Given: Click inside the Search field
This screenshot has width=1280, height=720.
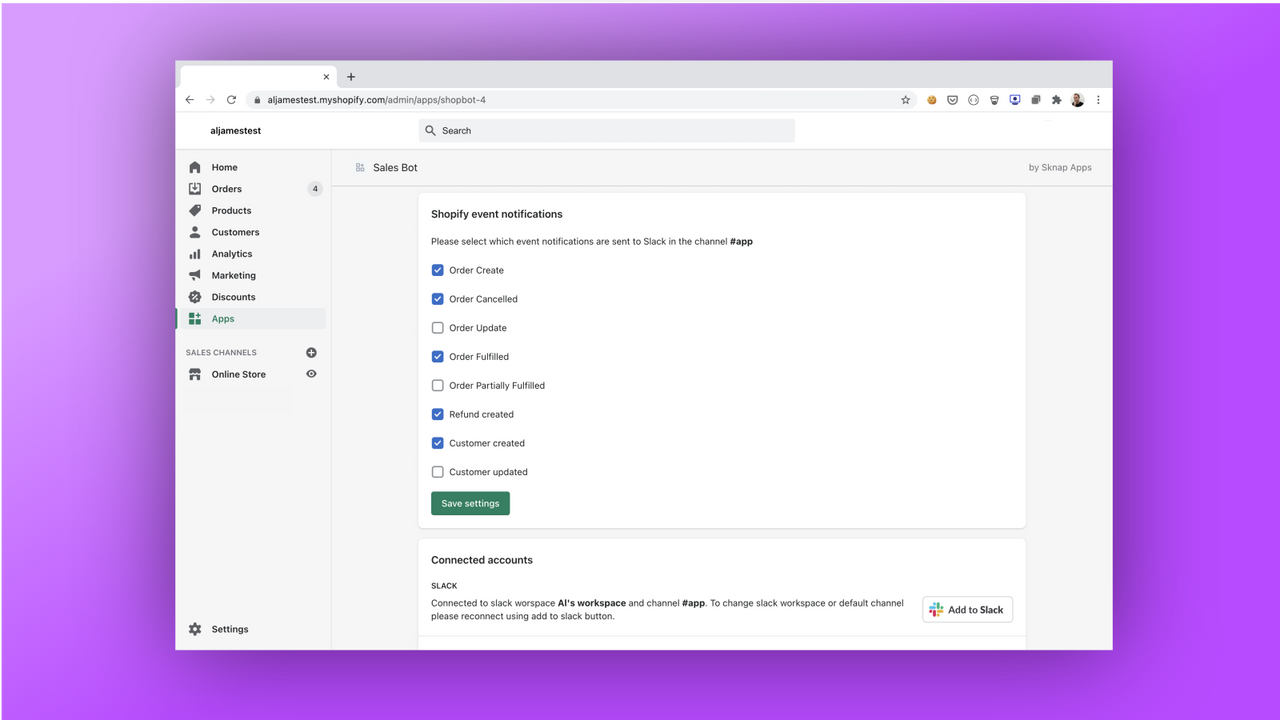Looking at the screenshot, I should pyautogui.click(x=606, y=130).
